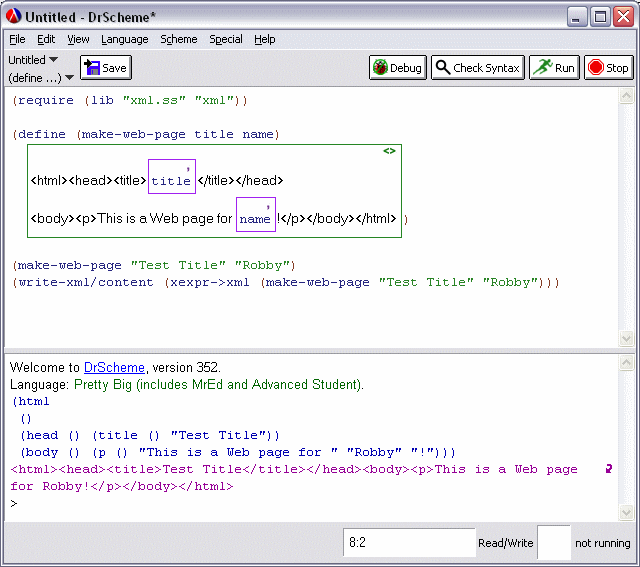Click the floppy disk icon on Save
The height and width of the screenshot is (567, 640).
click(92, 67)
